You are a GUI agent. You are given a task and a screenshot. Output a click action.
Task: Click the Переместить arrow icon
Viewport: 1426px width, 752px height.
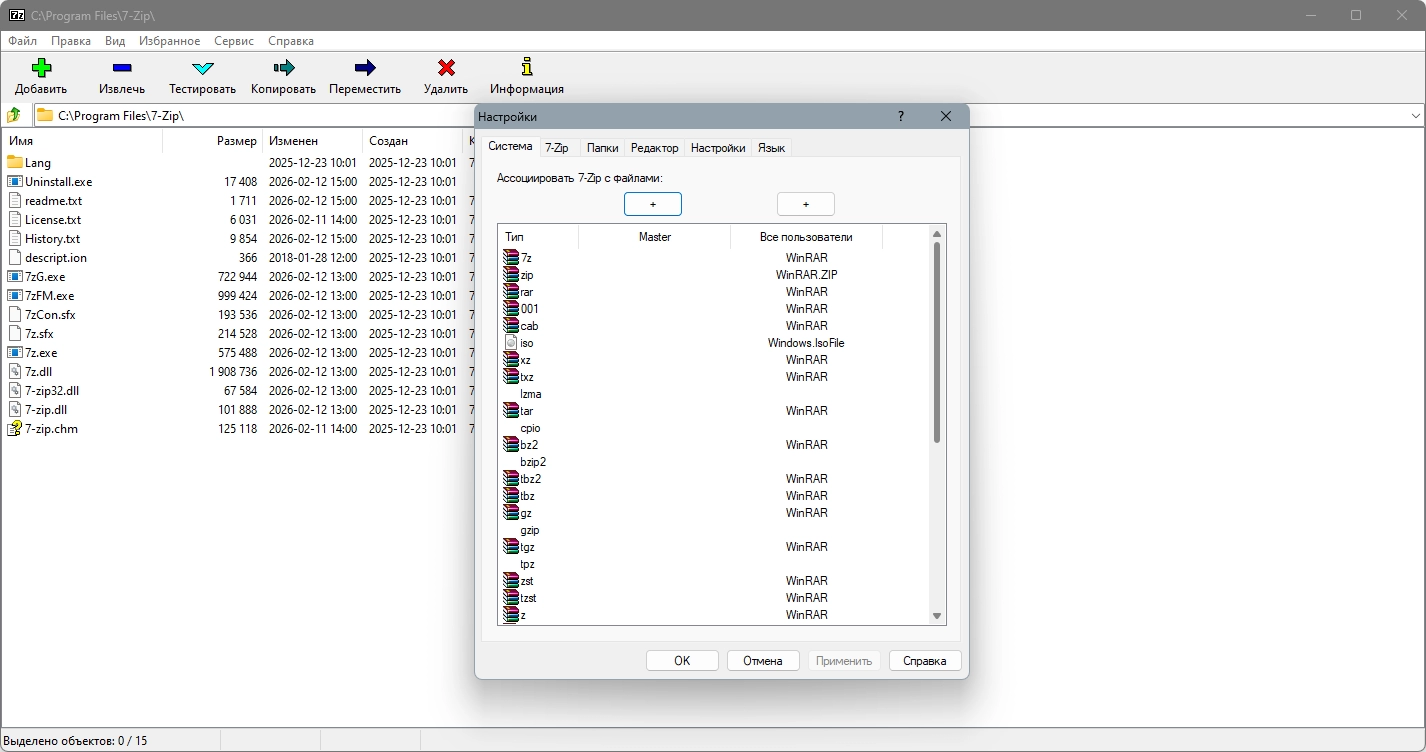[365, 68]
